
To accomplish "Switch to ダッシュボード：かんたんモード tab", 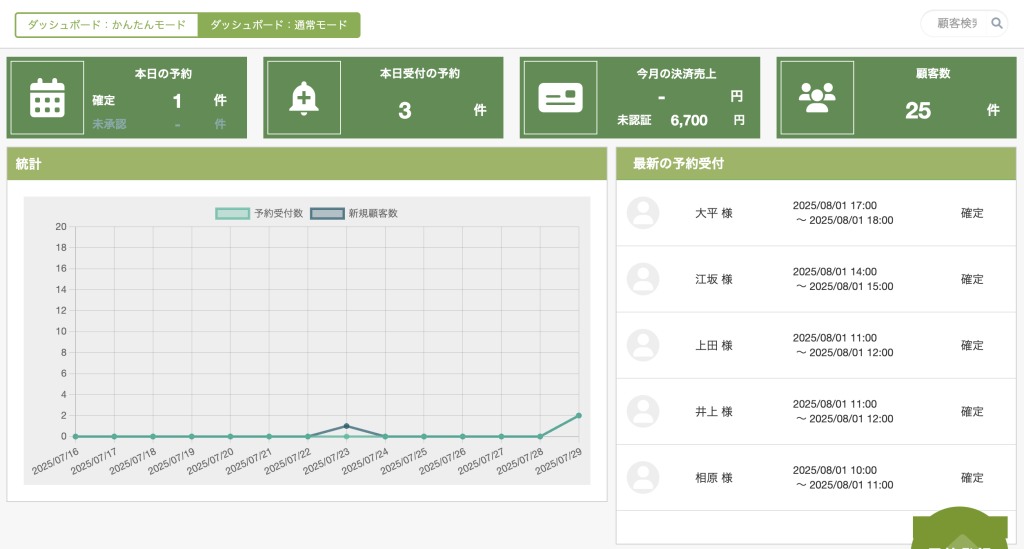I will 106,25.
